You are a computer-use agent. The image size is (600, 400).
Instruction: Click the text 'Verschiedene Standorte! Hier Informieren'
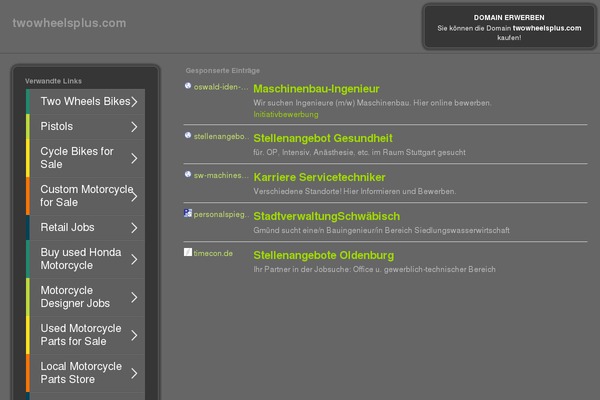click(x=329, y=191)
